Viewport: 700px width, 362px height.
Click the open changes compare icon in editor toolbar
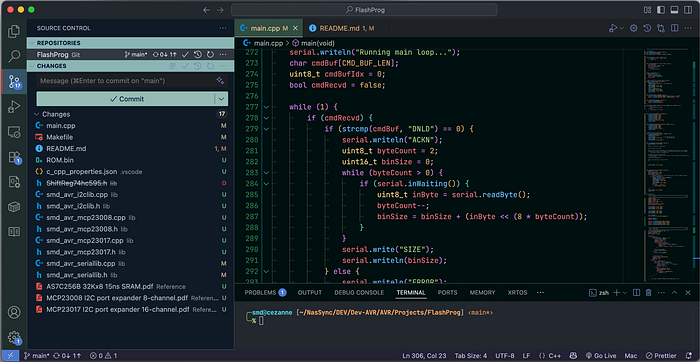661,28
